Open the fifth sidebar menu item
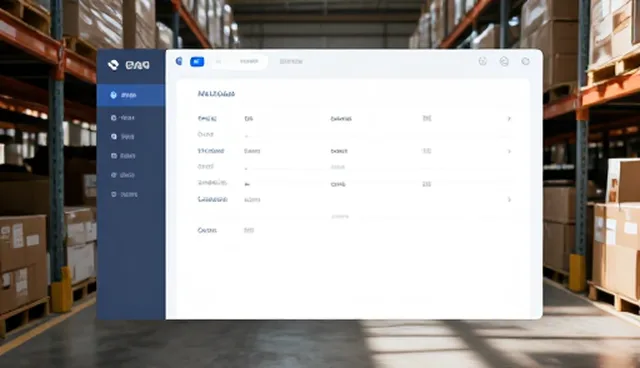The width and height of the screenshot is (640, 368). [x=123, y=175]
